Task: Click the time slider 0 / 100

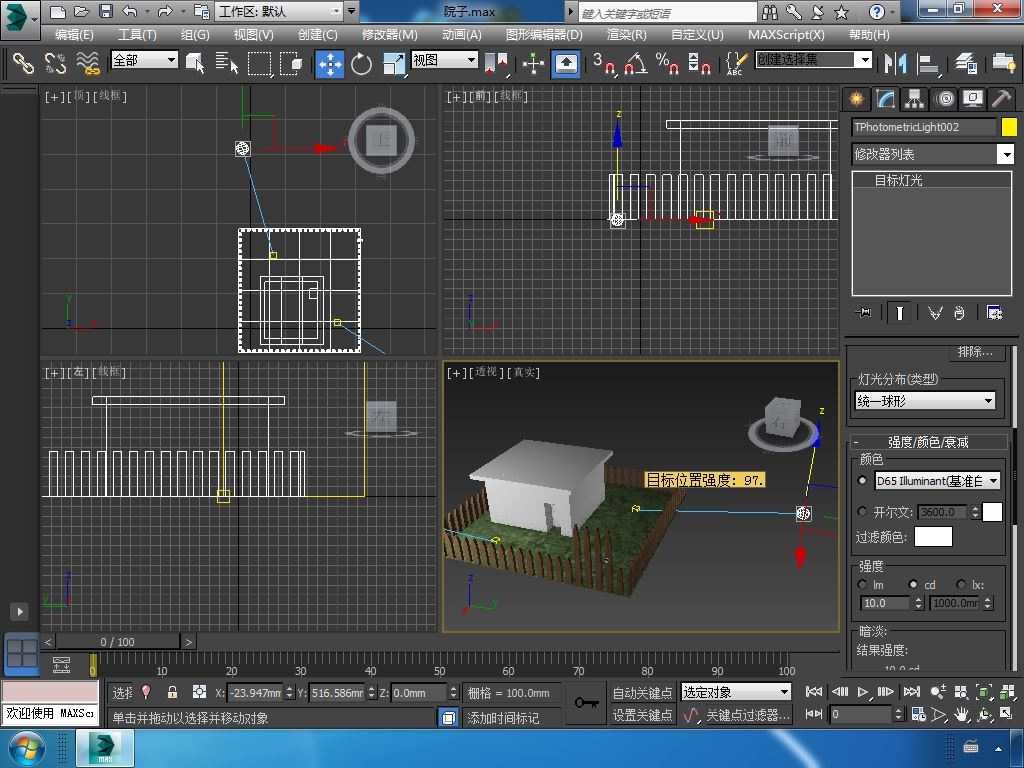Action: click(118, 642)
